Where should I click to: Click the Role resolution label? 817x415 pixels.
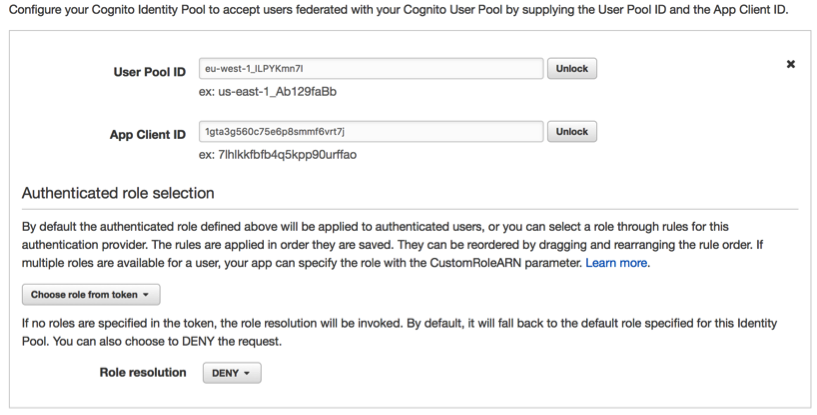pyautogui.click(x=141, y=372)
